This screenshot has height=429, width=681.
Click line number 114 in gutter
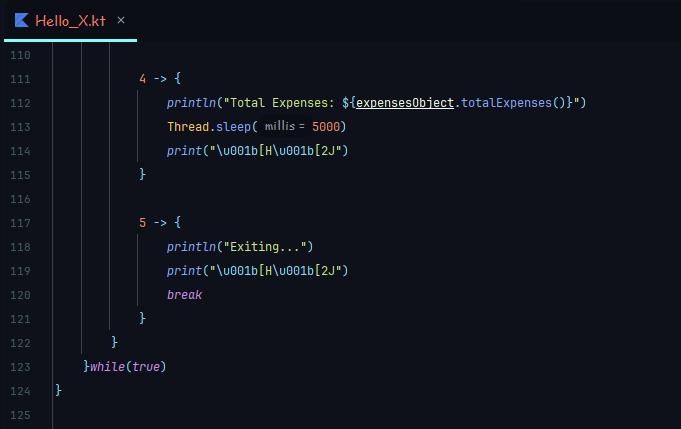click(20, 151)
